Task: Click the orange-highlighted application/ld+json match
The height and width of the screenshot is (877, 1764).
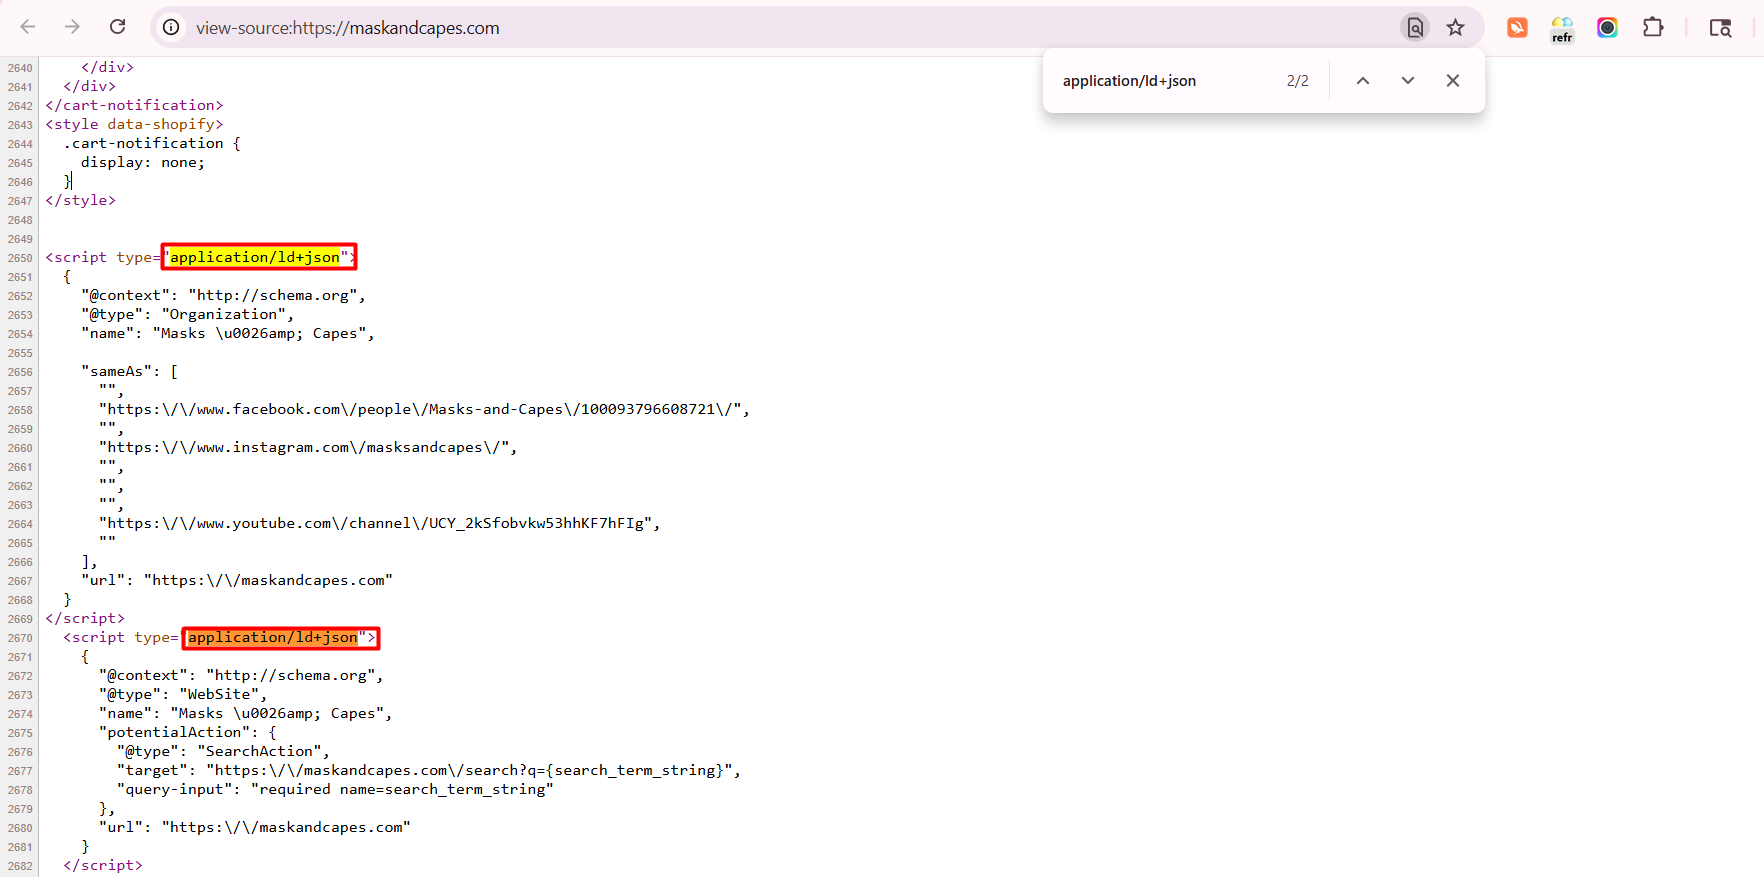Action: [x=273, y=638]
